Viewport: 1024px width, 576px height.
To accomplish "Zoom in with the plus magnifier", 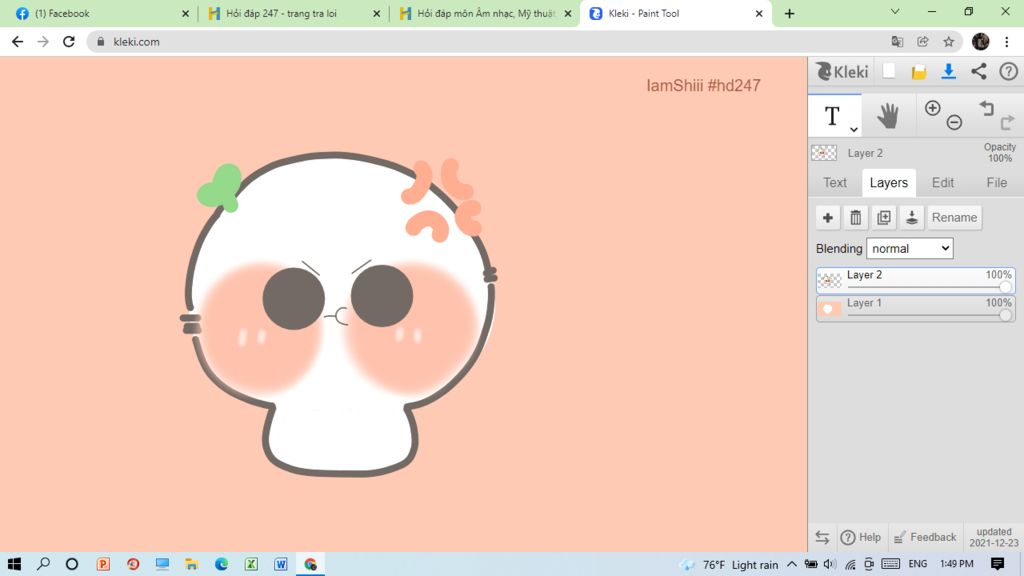I will (x=933, y=108).
